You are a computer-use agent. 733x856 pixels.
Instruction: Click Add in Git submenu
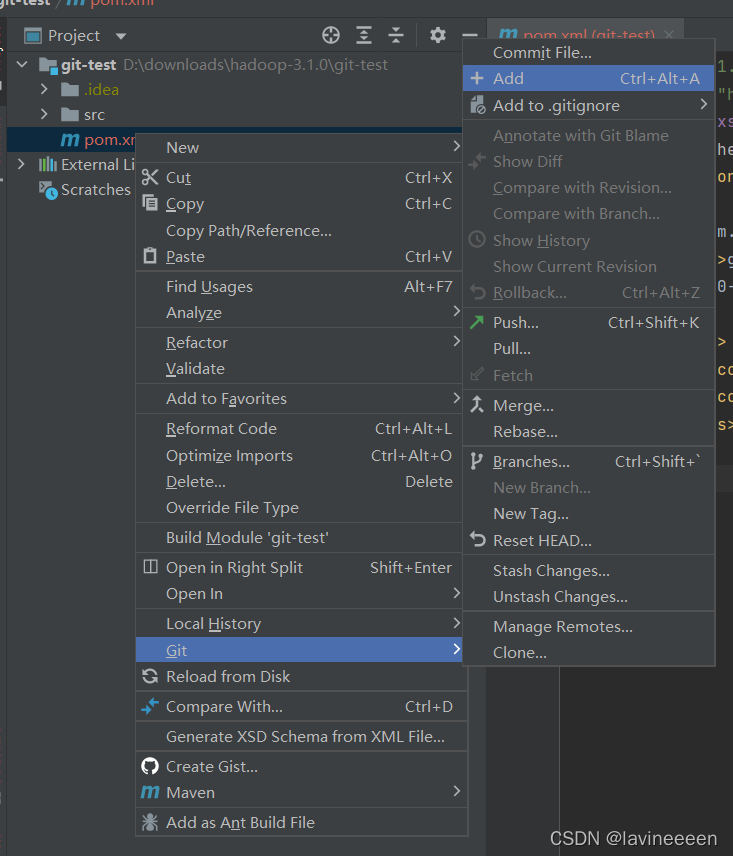(588, 79)
